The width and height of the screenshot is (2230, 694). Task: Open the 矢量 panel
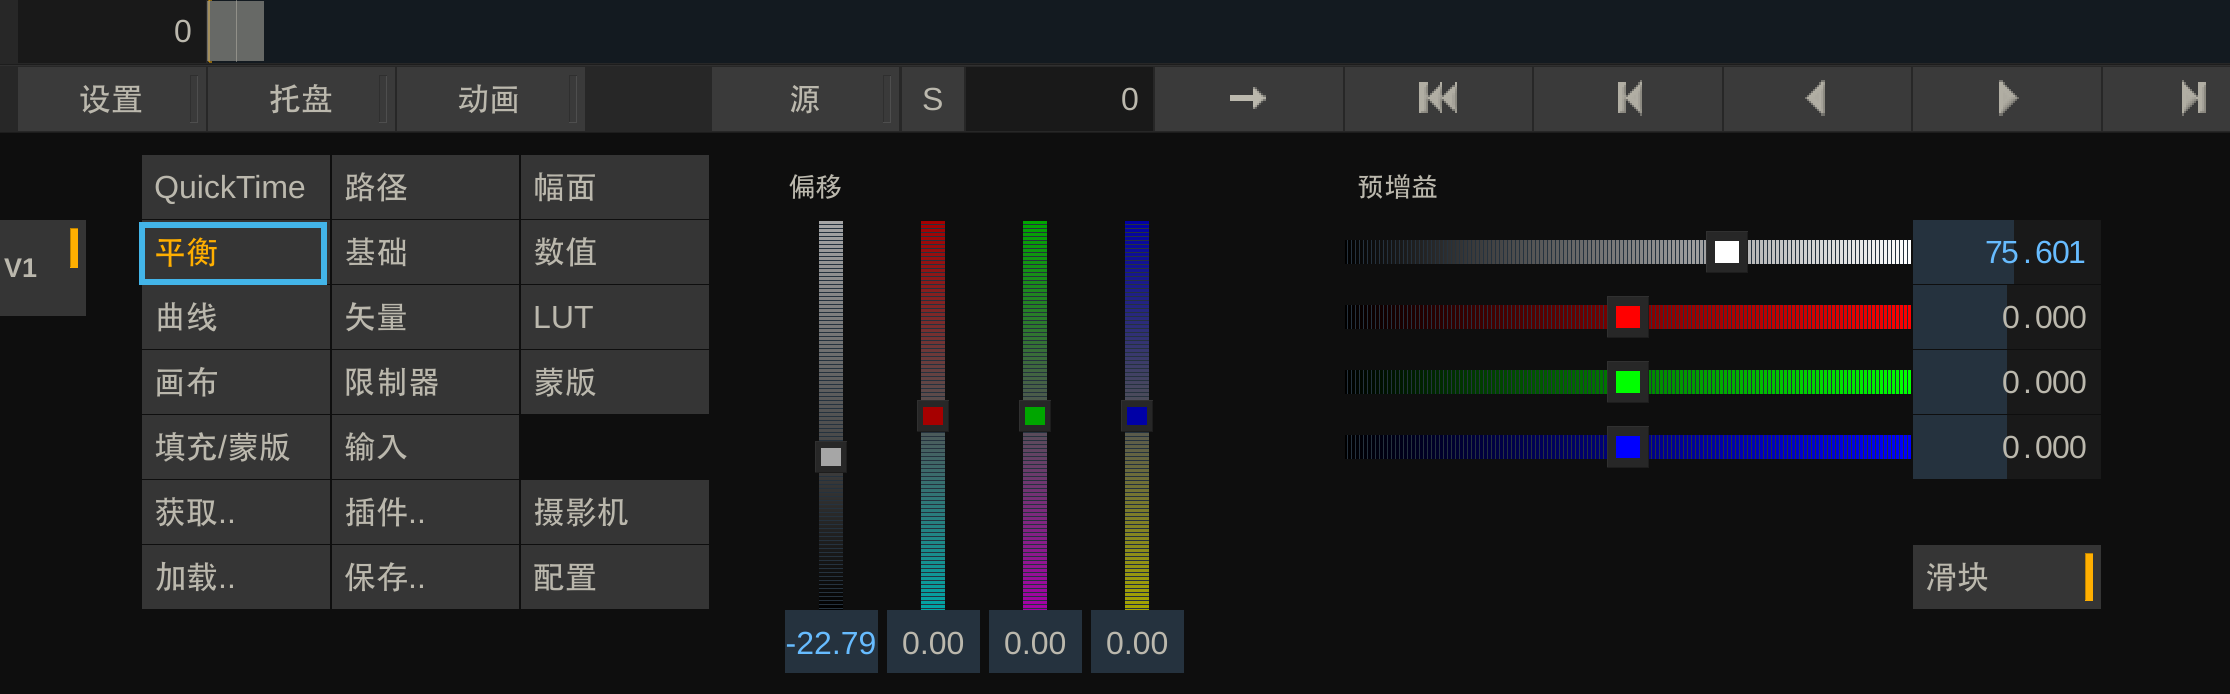[x=425, y=317]
